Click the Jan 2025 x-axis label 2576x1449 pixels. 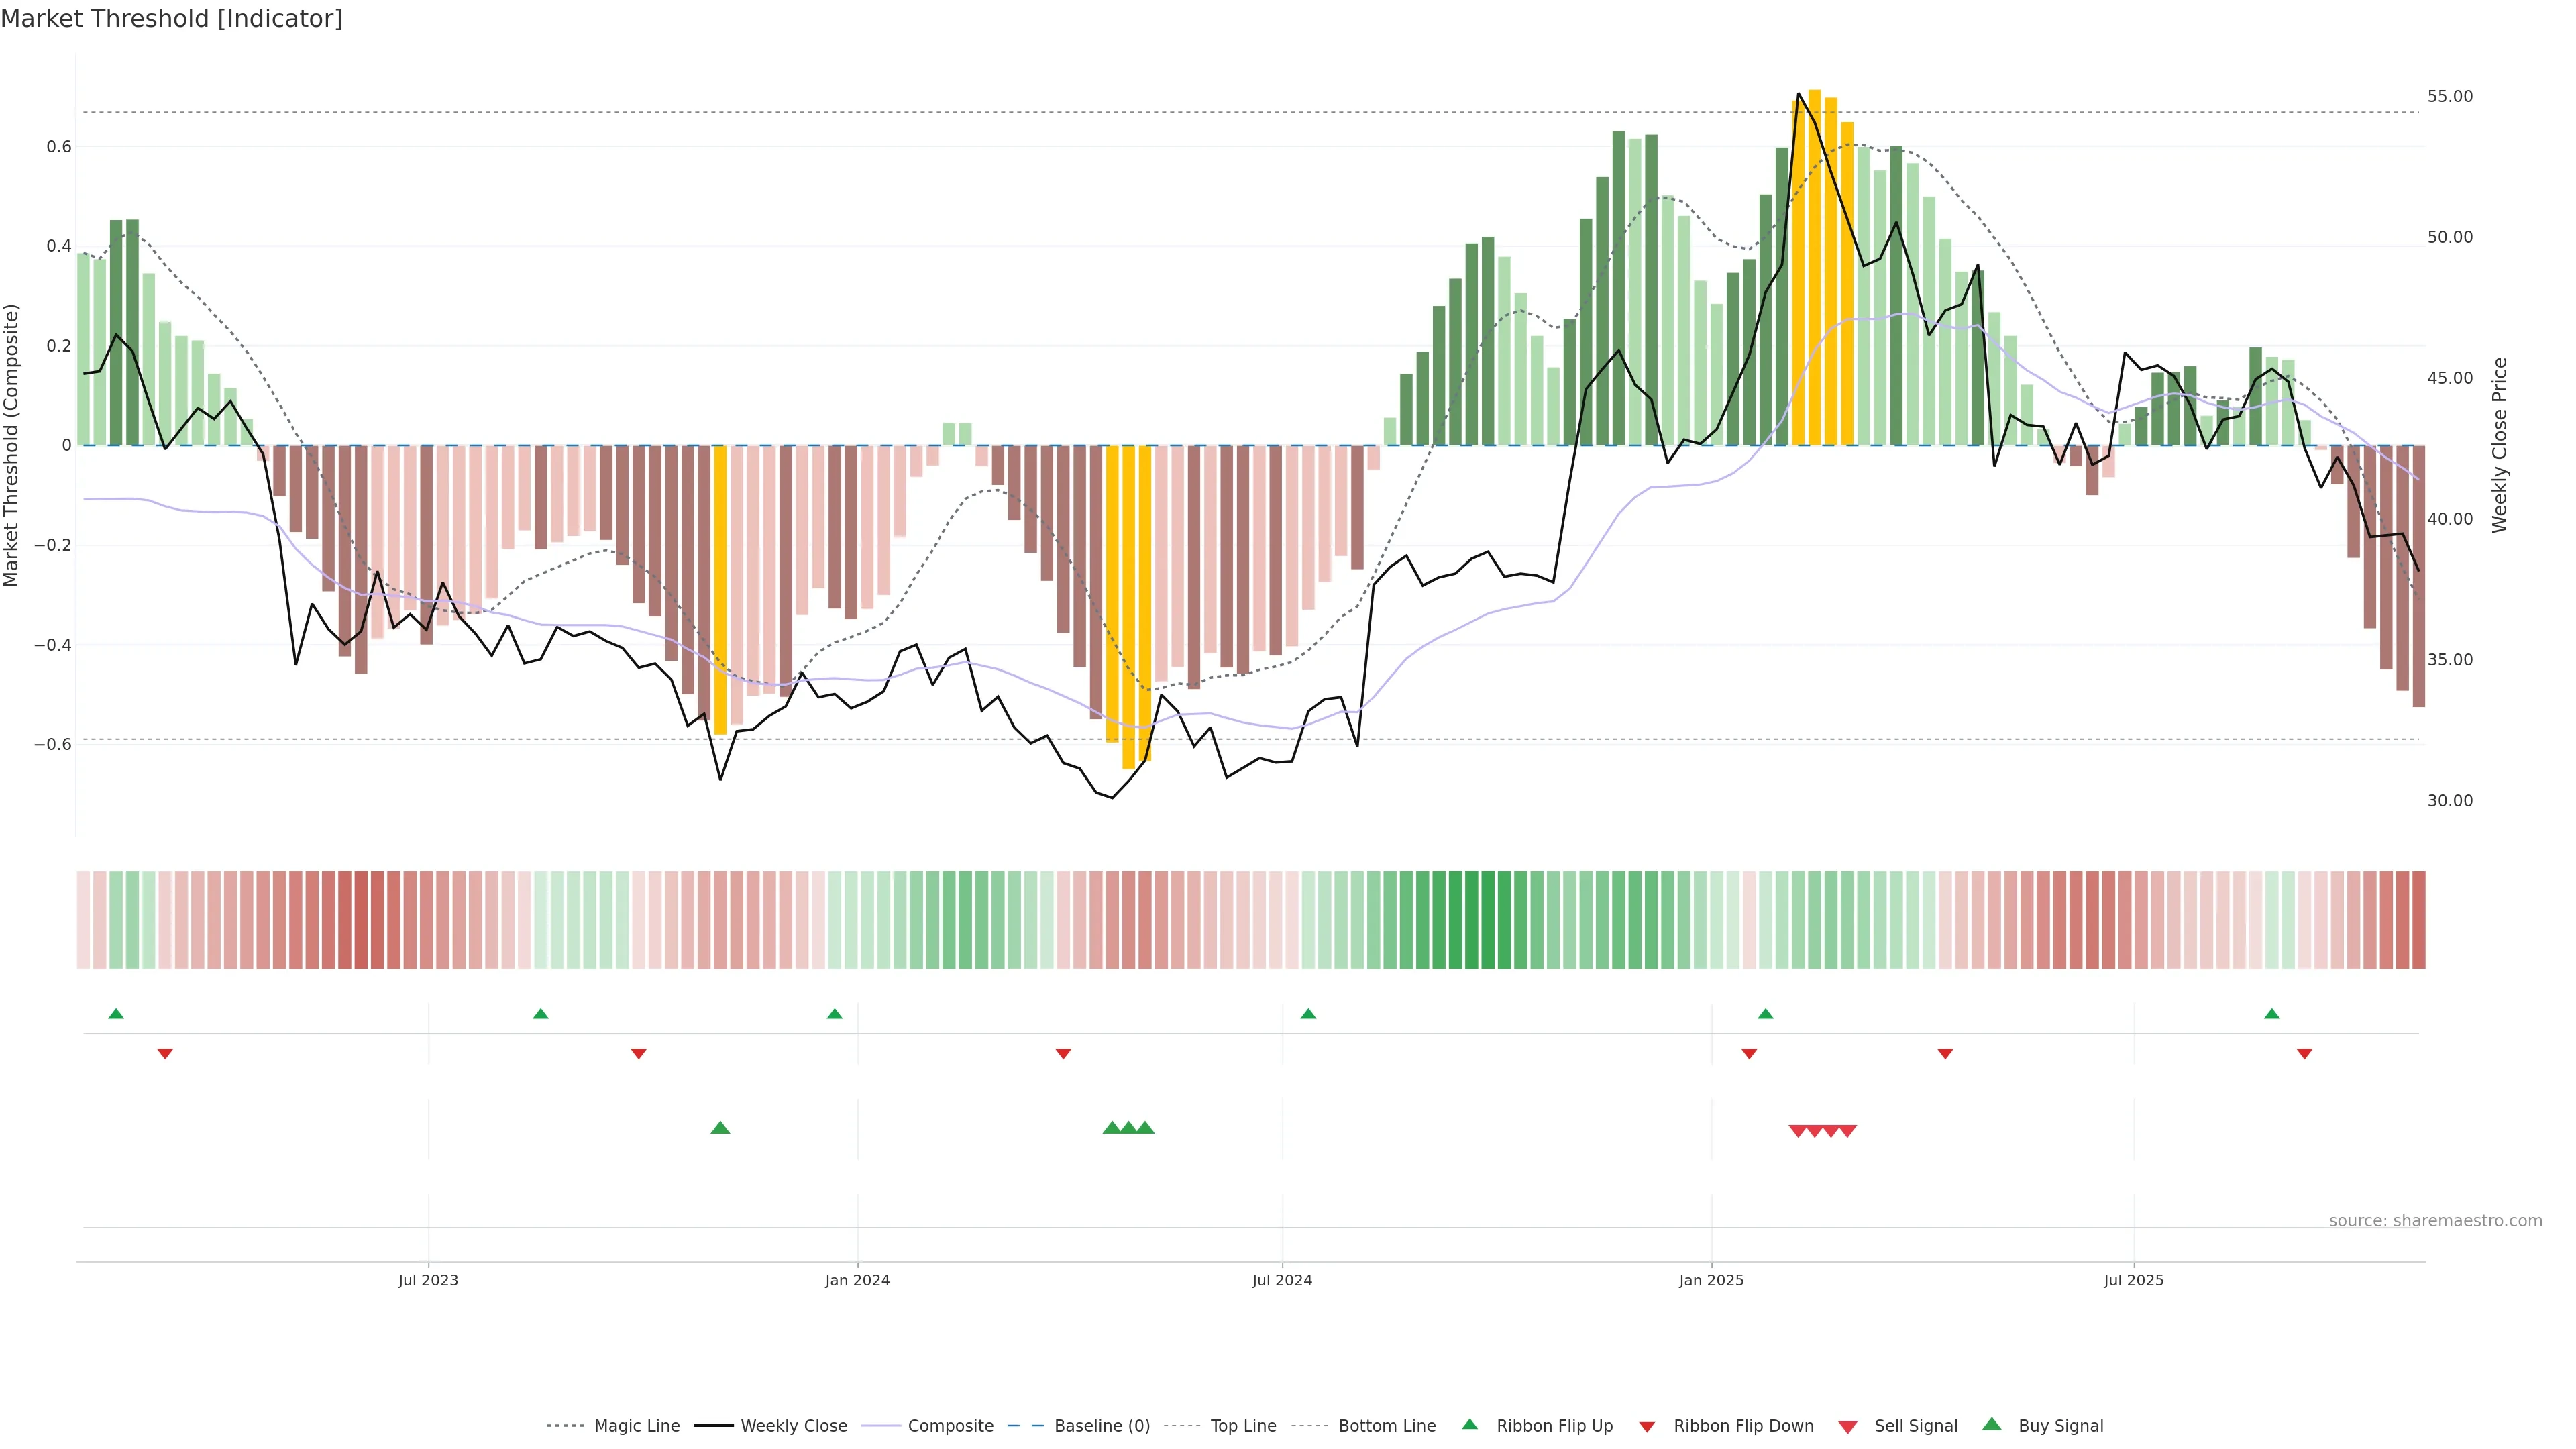(1711, 1280)
